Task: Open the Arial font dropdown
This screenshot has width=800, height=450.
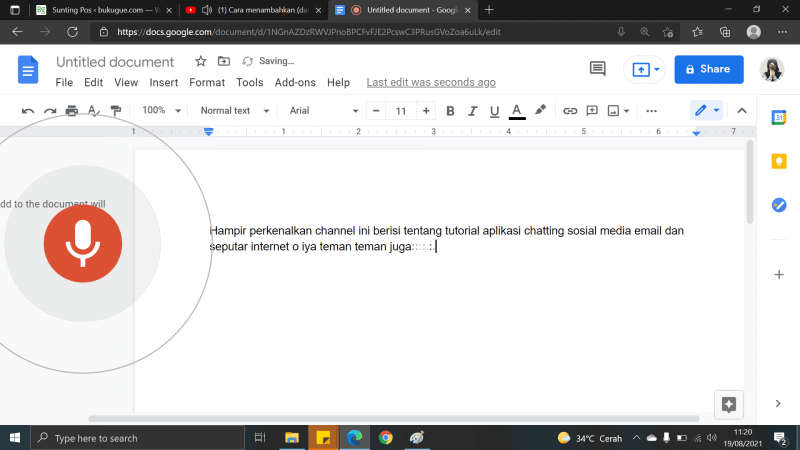Action: pyautogui.click(x=323, y=110)
